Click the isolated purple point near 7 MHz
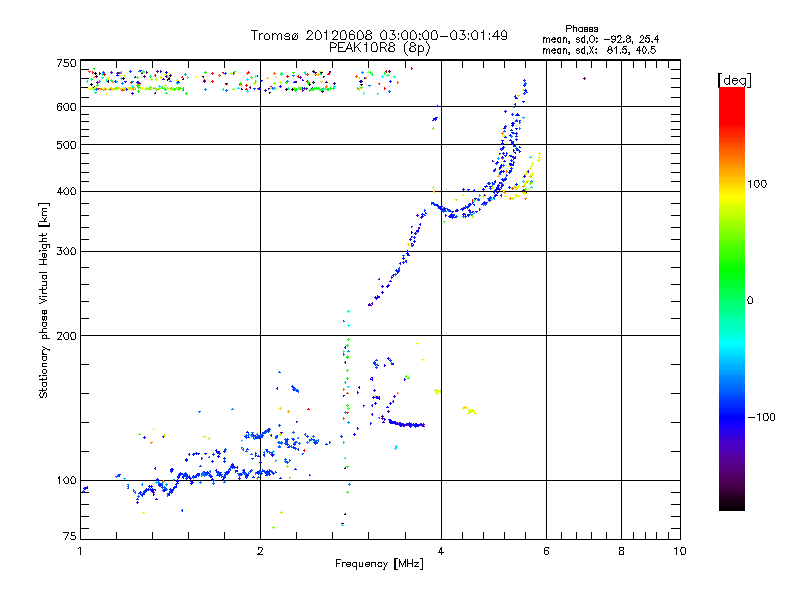800x600 pixels. coord(584,79)
